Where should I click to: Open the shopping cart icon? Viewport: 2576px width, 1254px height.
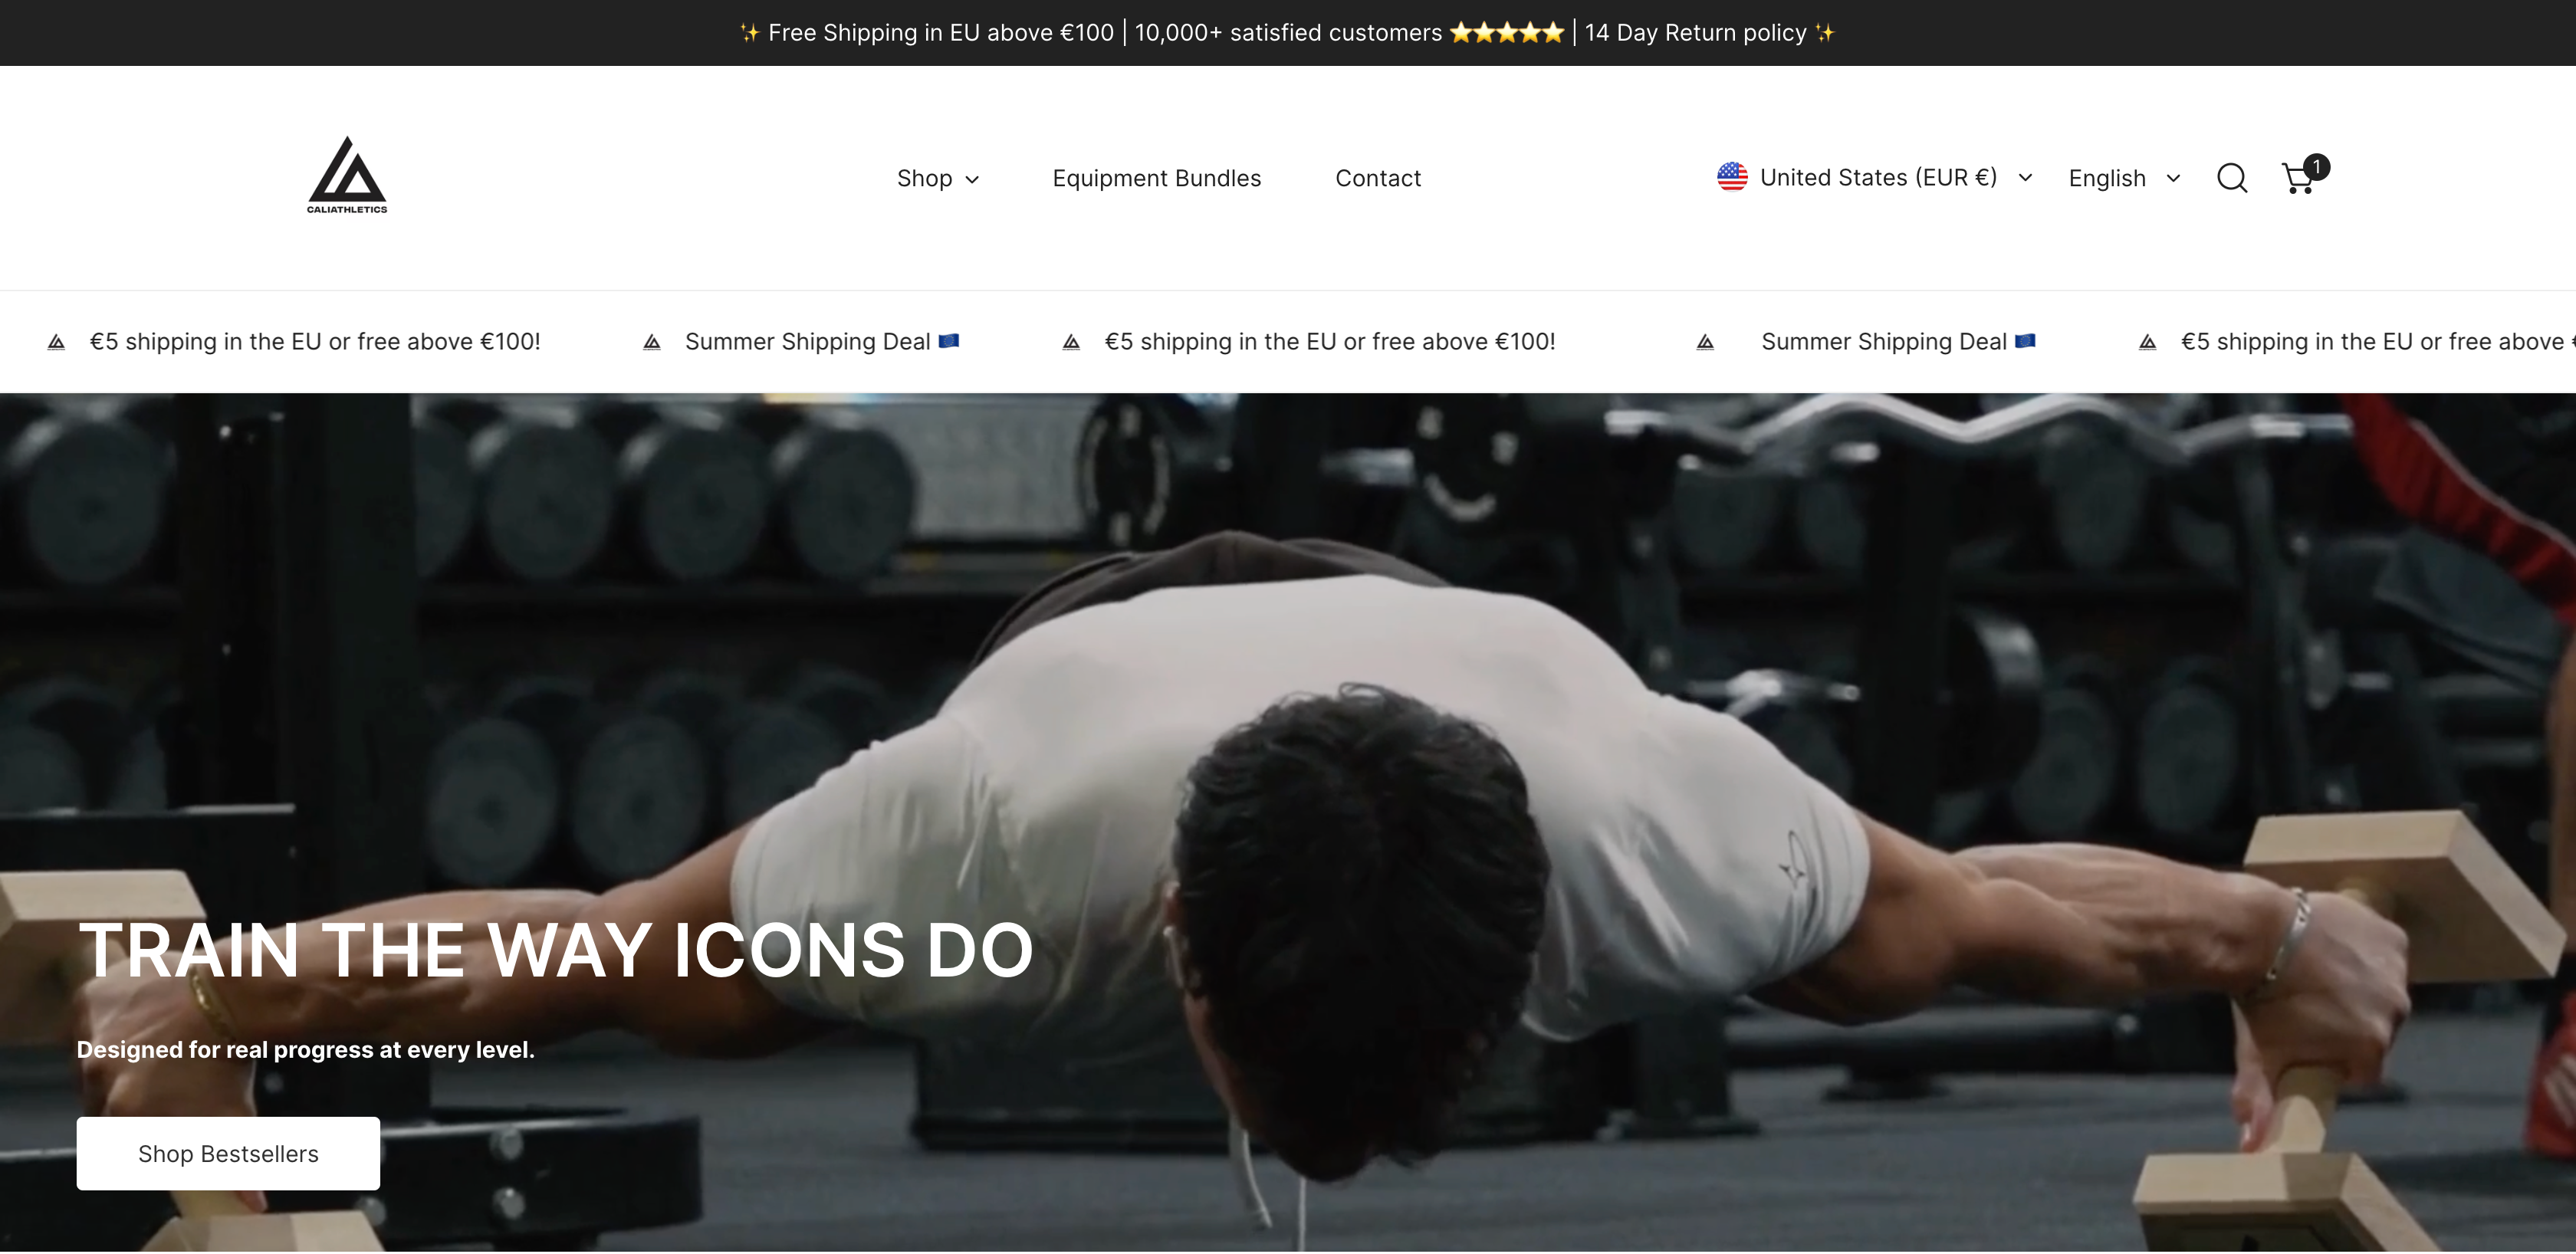point(2298,178)
